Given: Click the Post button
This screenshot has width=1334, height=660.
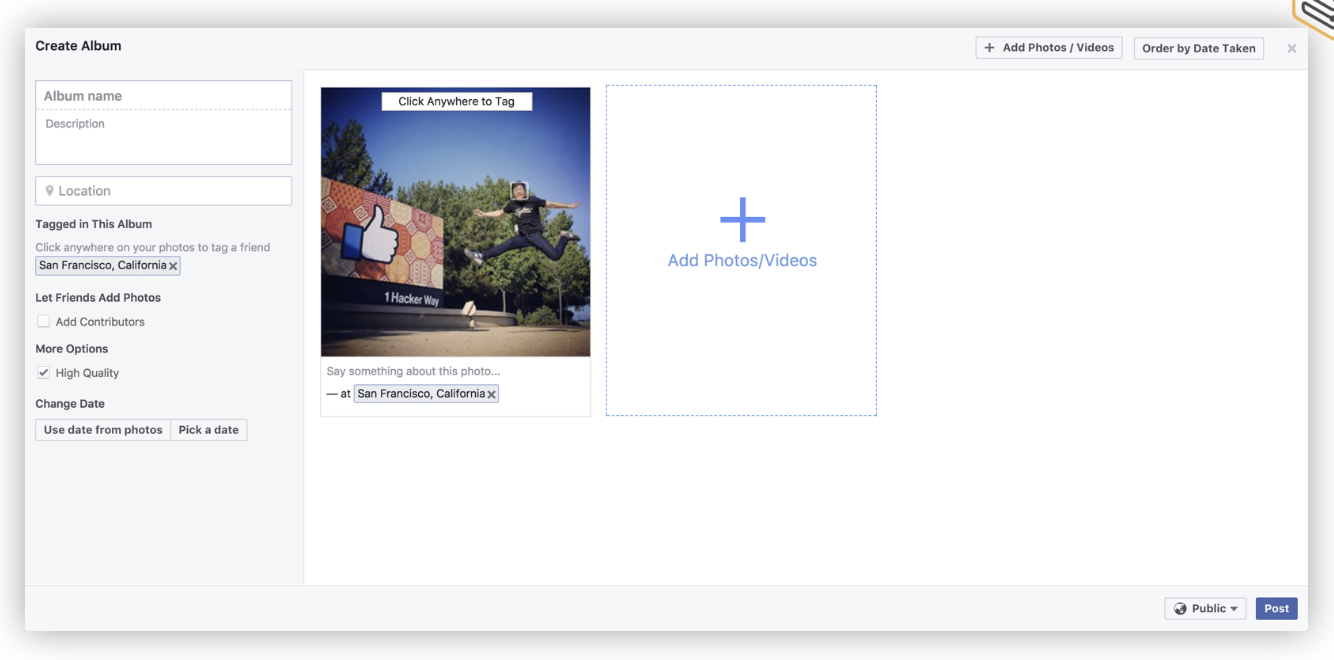Looking at the screenshot, I should [1277, 609].
